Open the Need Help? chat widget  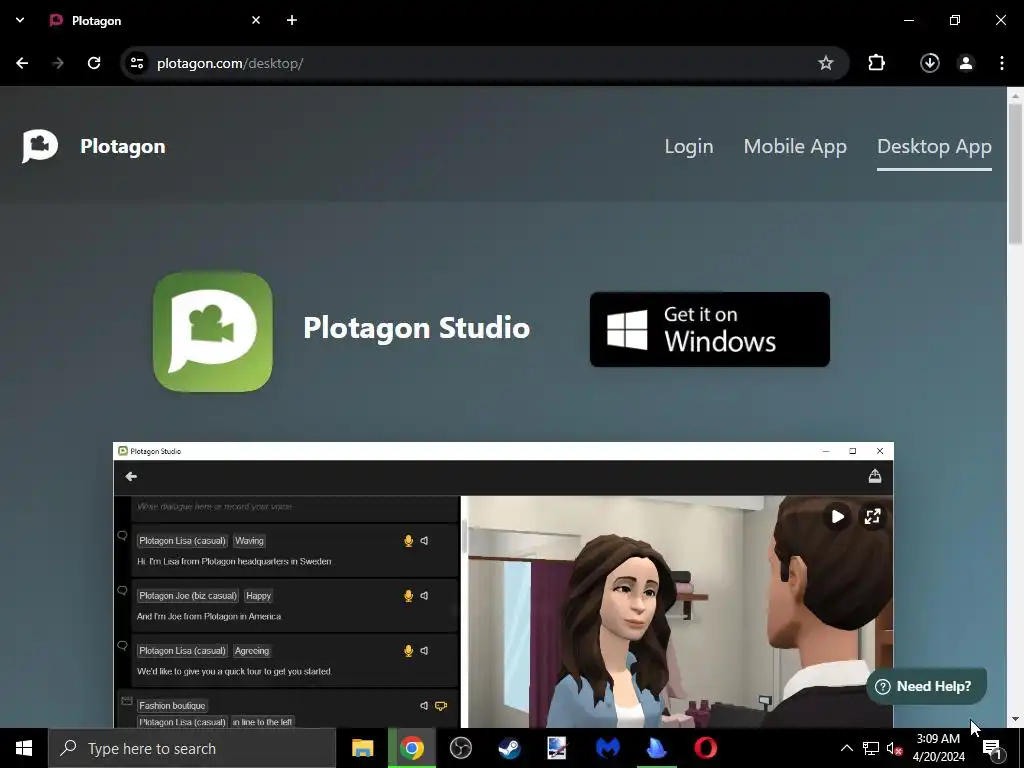[925, 686]
